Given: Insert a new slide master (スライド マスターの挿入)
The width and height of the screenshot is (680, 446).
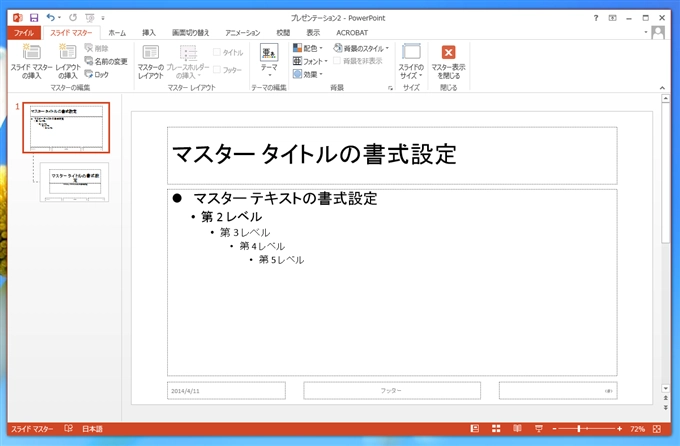Looking at the screenshot, I should tap(31, 61).
